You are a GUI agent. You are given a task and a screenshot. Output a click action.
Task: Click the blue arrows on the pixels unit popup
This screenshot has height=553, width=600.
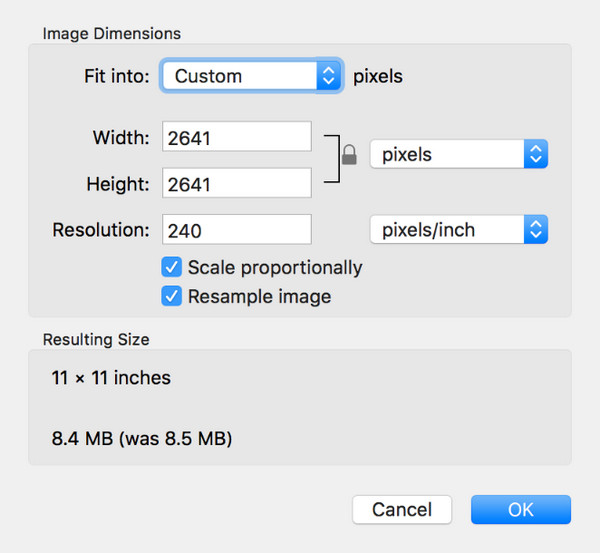(x=536, y=155)
